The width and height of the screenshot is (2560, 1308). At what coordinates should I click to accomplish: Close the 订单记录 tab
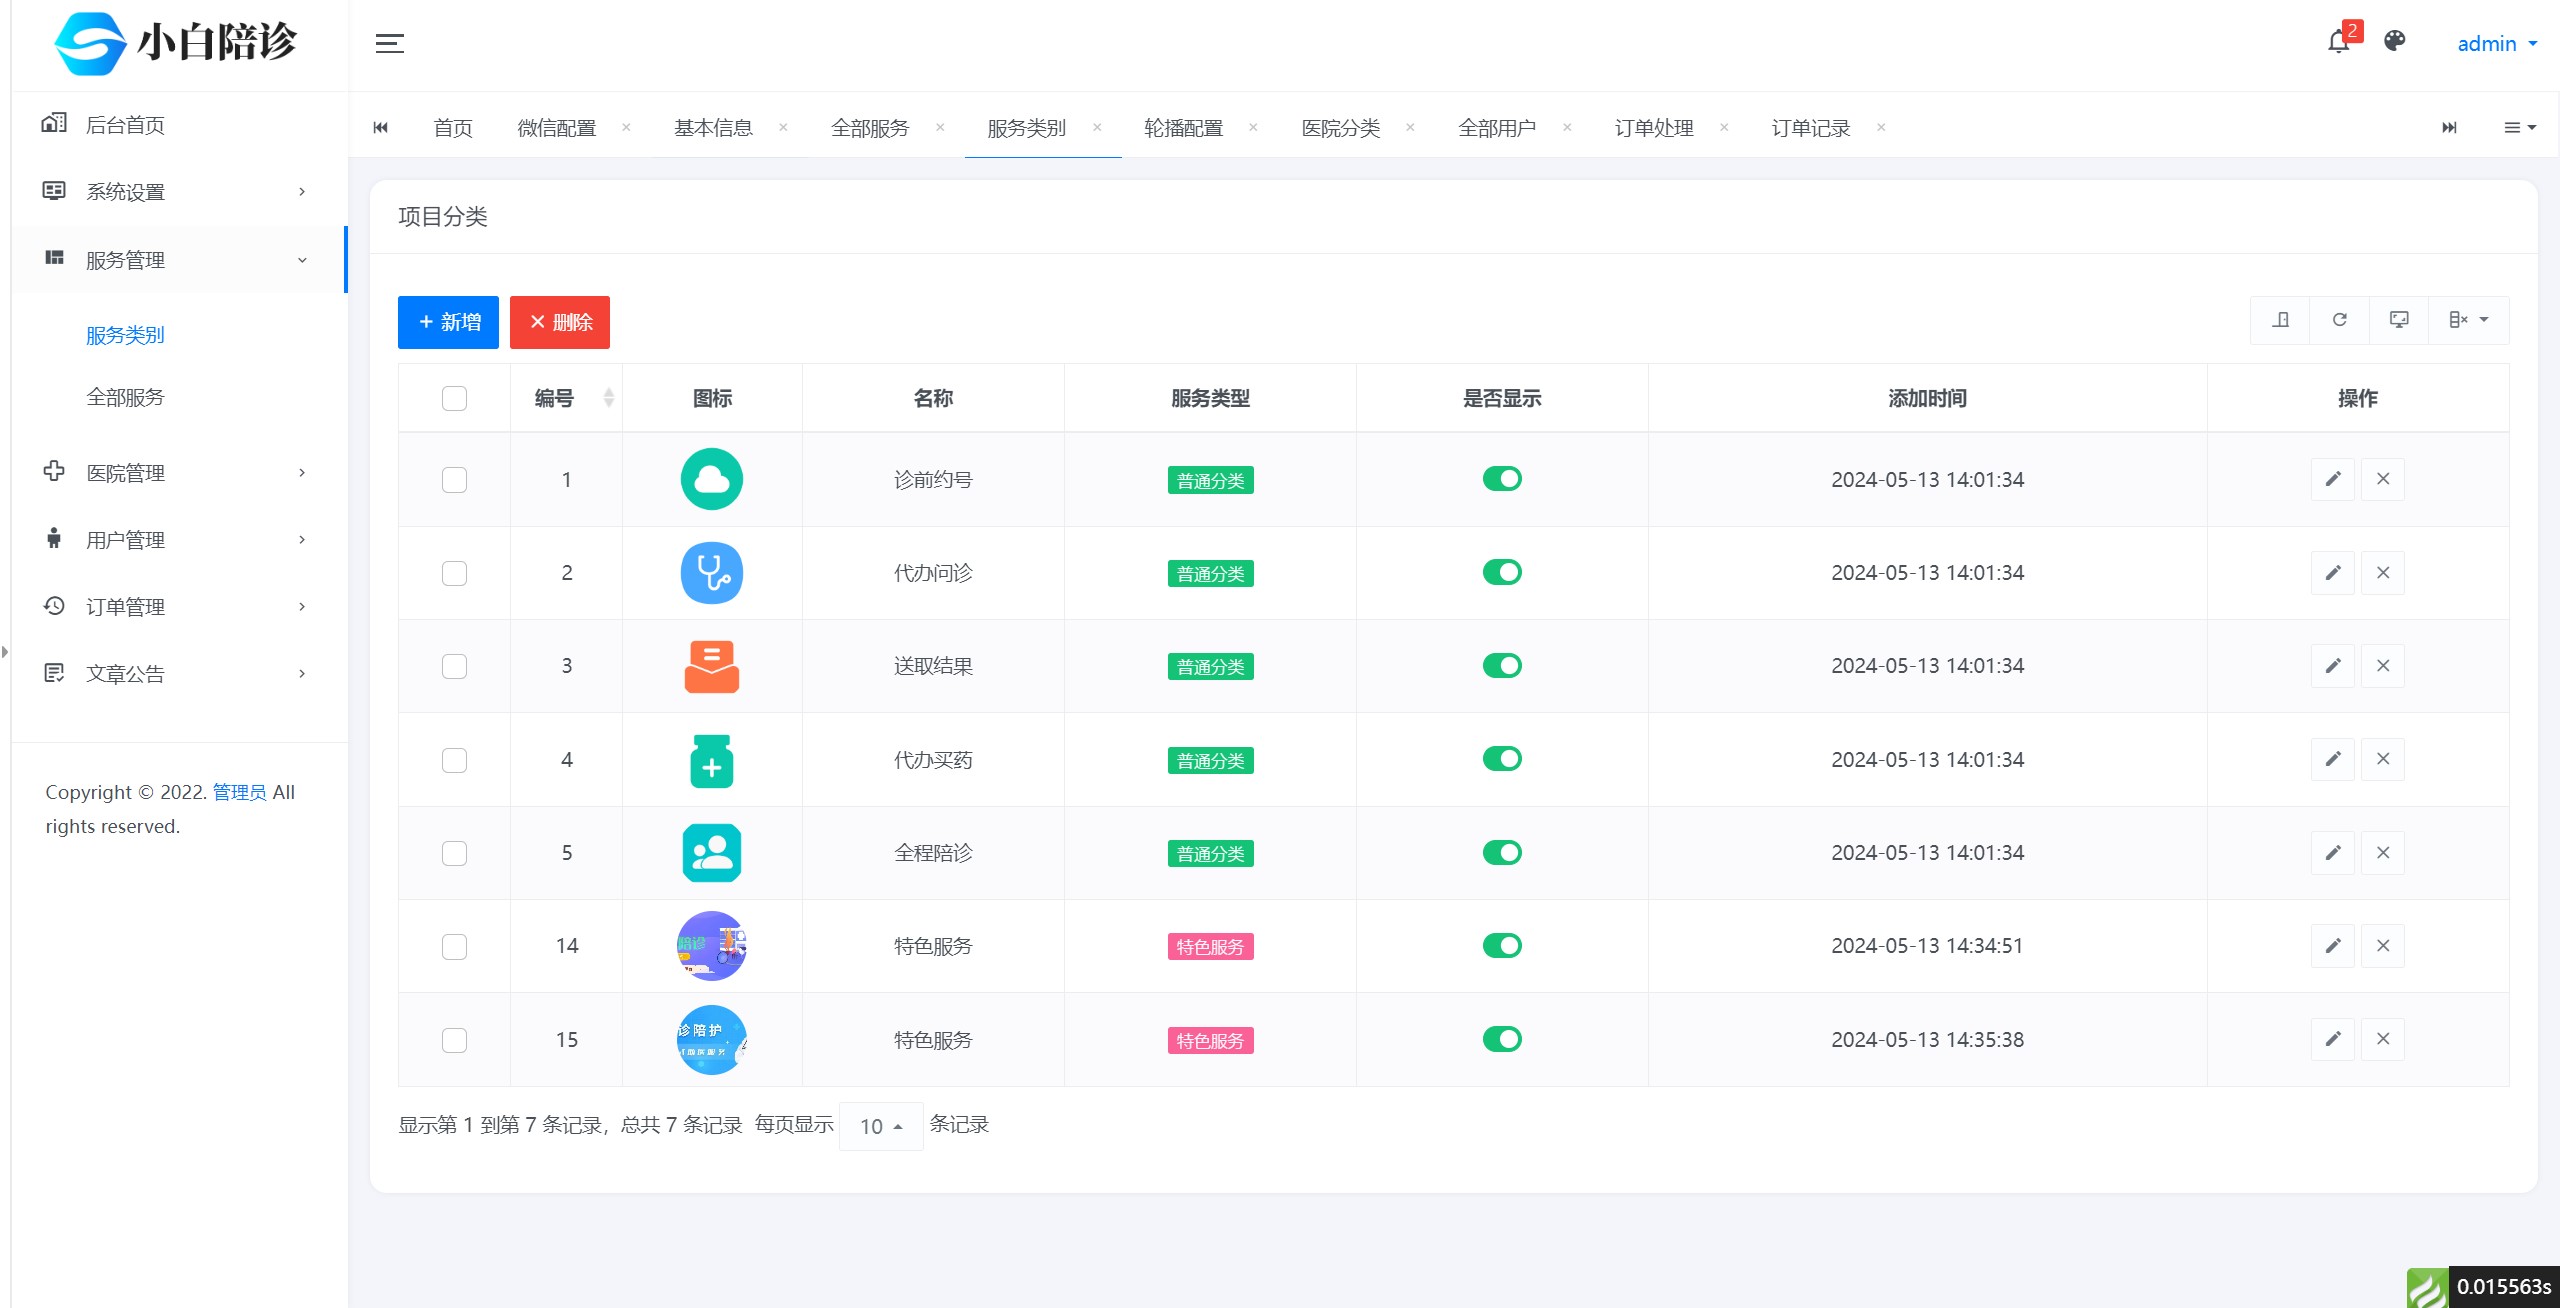pos(1881,127)
